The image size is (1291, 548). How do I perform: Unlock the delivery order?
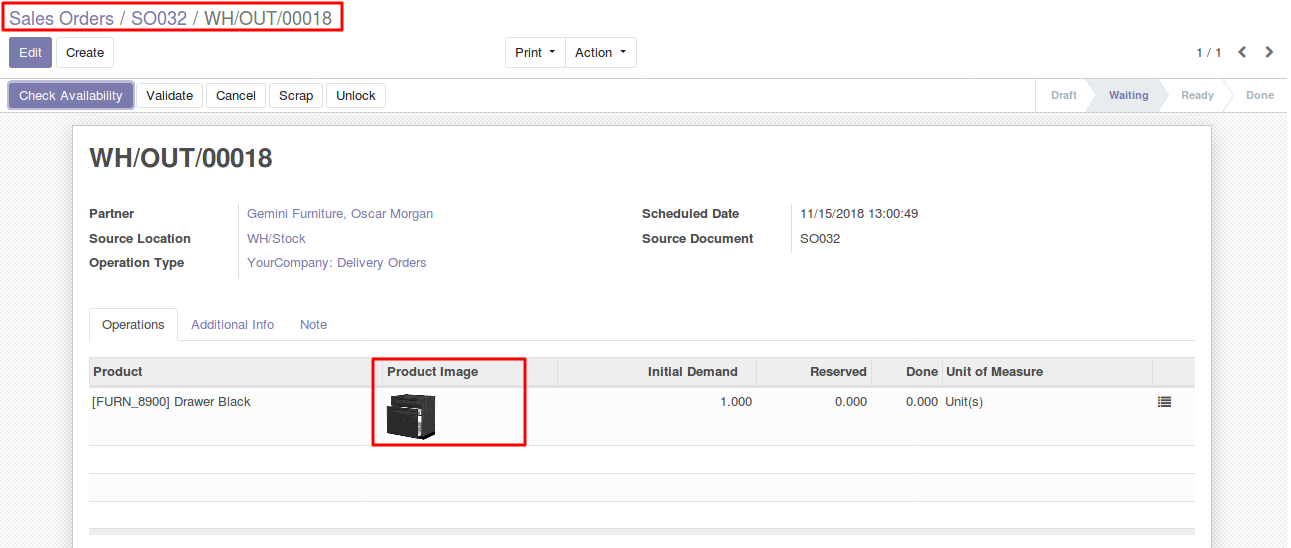[x=355, y=96]
